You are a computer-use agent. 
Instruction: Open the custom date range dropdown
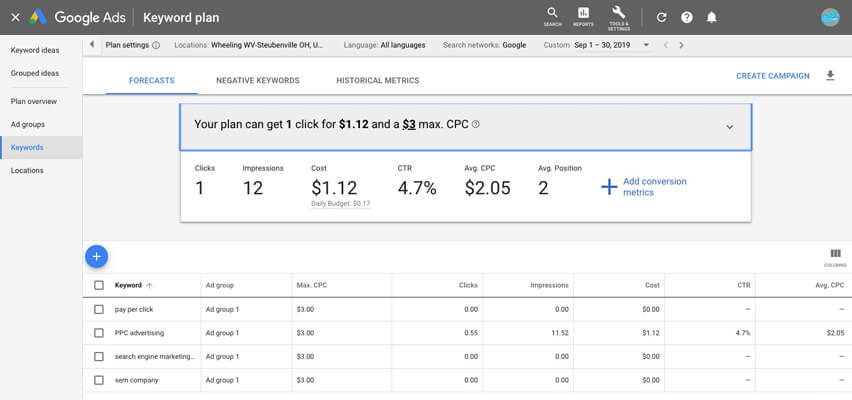[x=646, y=45]
